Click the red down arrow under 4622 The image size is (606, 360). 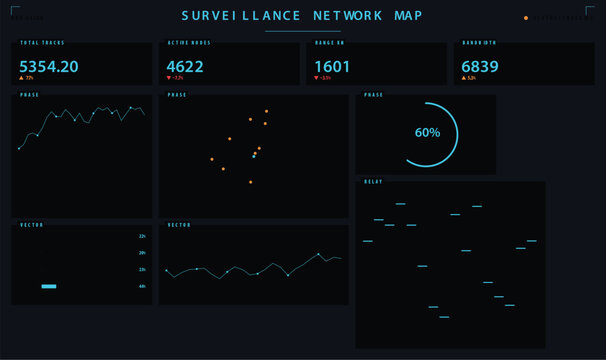tap(169, 78)
